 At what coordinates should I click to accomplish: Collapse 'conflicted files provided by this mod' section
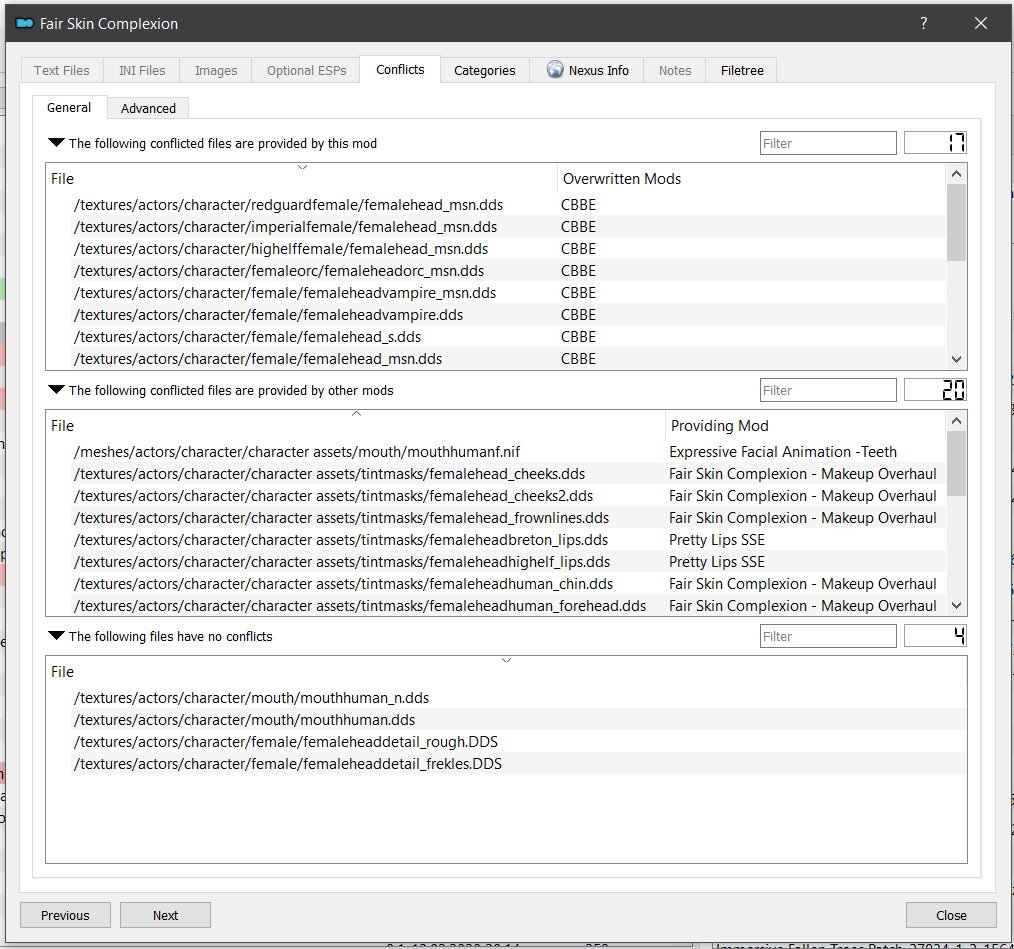pyautogui.click(x=56, y=143)
